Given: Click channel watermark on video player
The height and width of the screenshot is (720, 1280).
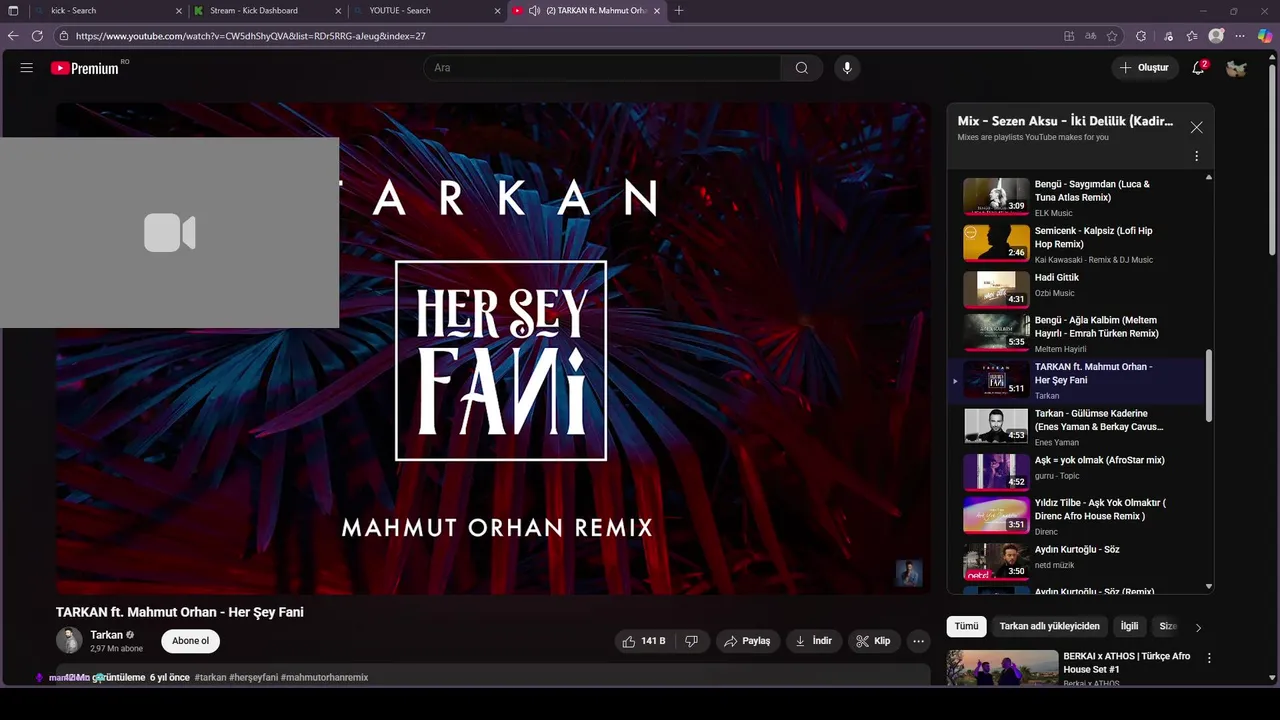Looking at the screenshot, I should click(909, 573).
